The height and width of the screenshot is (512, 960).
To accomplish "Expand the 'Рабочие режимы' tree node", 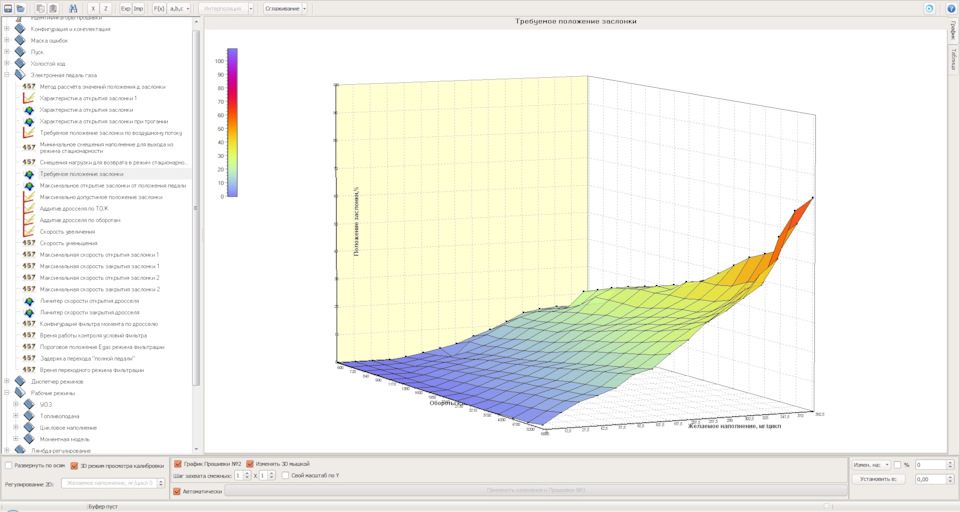I will (7, 393).
